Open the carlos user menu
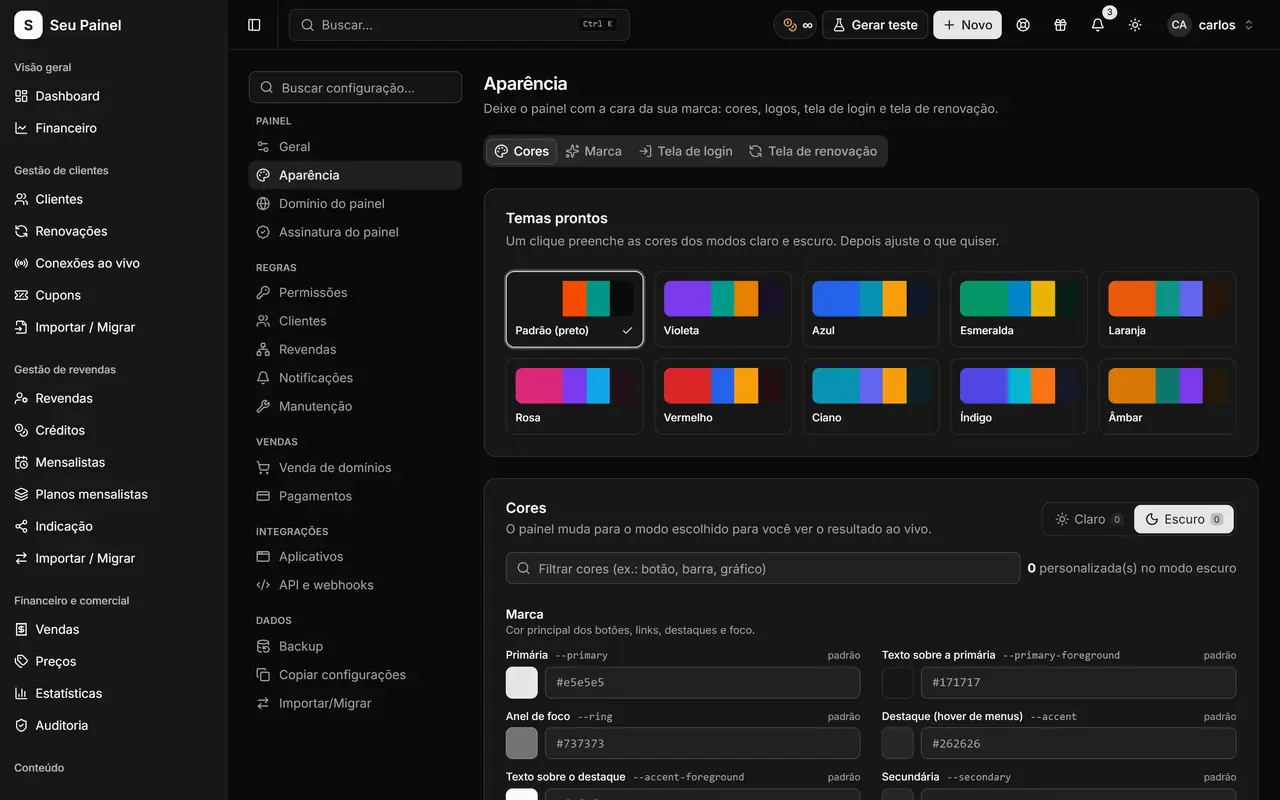This screenshot has height=800, width=1280. tap(1211, 25)
